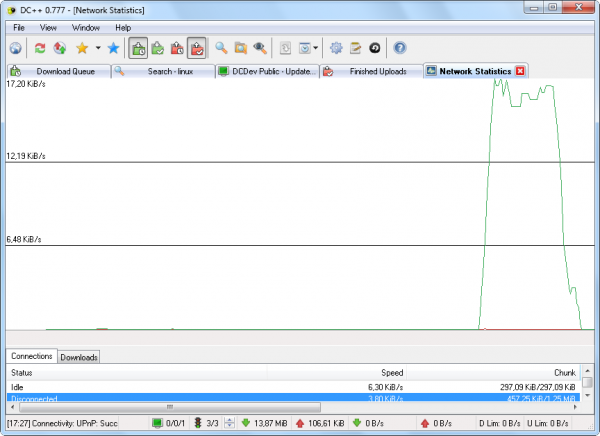Screen dimensions: 600x436
Task: Switch to the Downloads tab
Action: (78, 357)
